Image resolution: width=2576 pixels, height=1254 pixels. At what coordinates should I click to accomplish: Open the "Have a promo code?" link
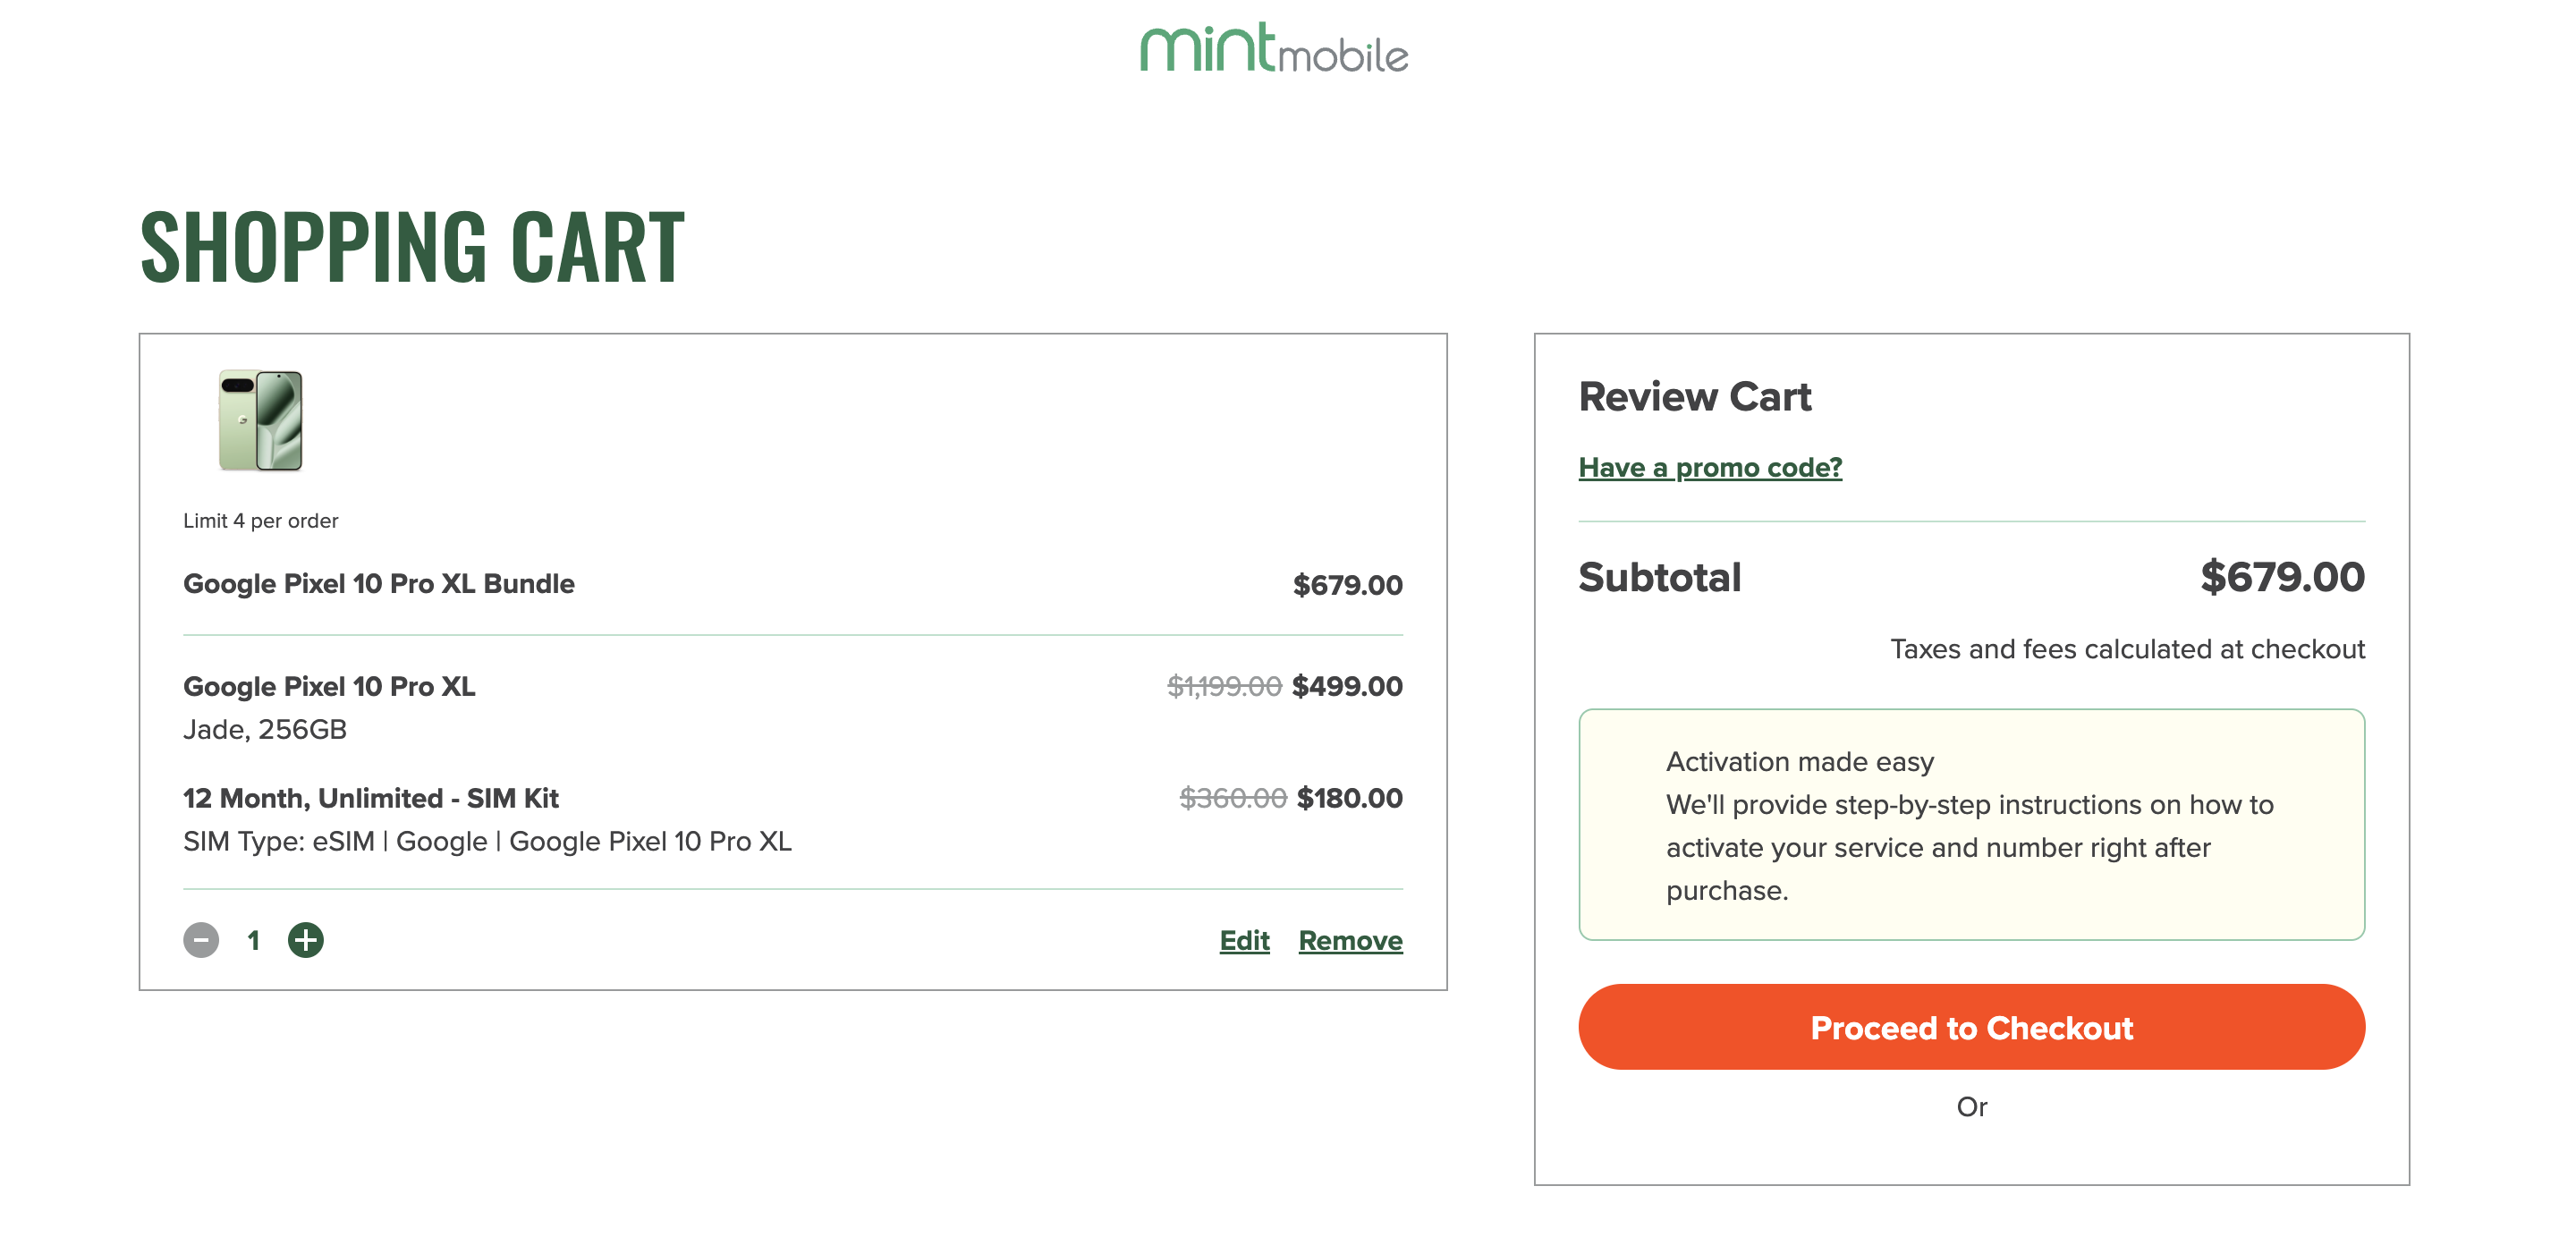(1709, 467)
